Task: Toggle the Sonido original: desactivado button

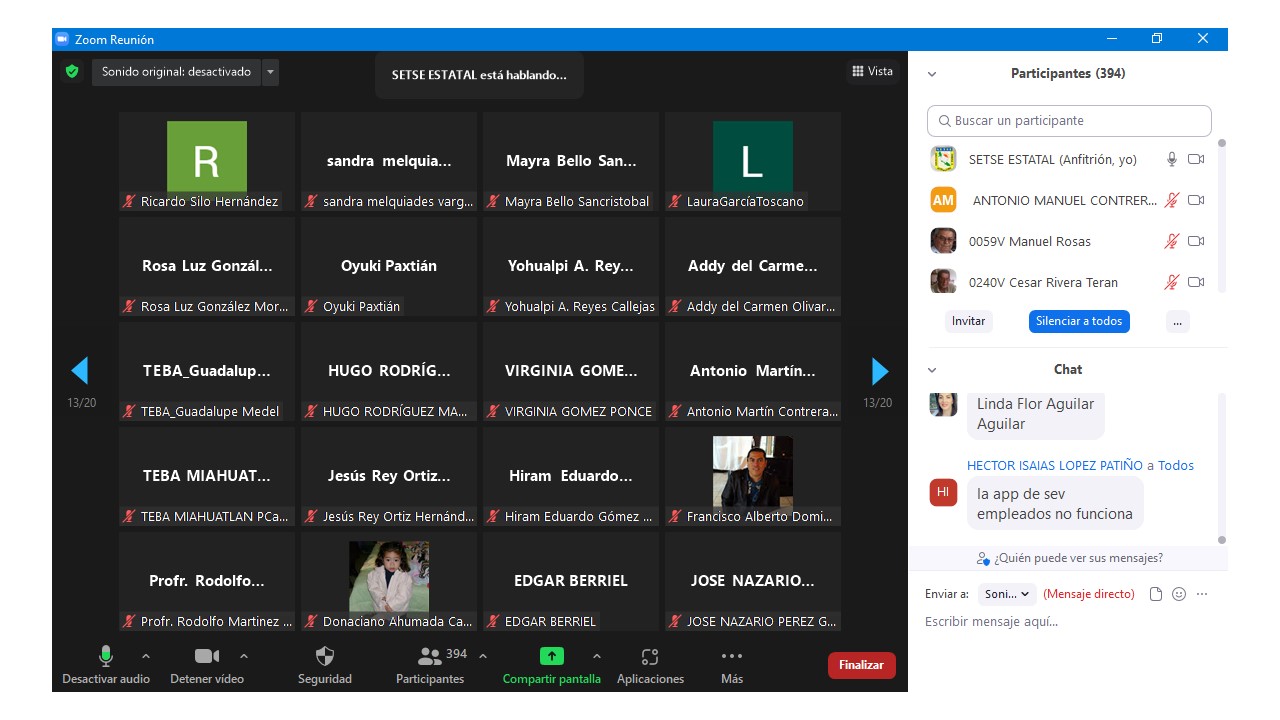Action: (176, 72)
